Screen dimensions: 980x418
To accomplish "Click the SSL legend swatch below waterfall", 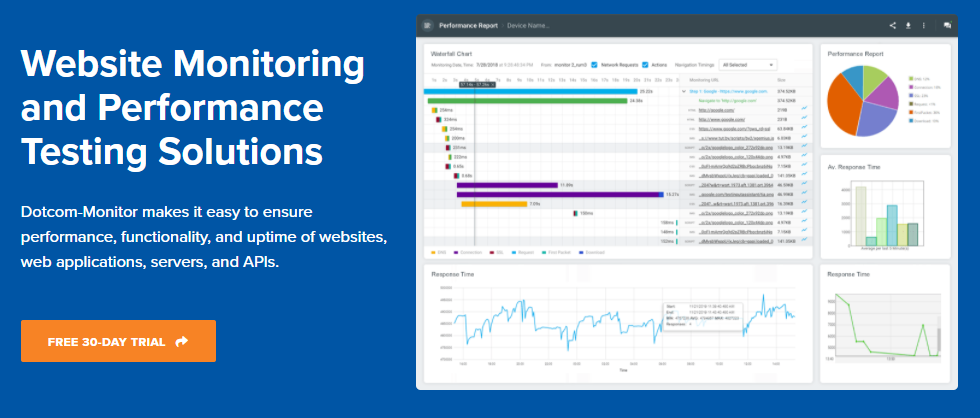I will [492, 252].
